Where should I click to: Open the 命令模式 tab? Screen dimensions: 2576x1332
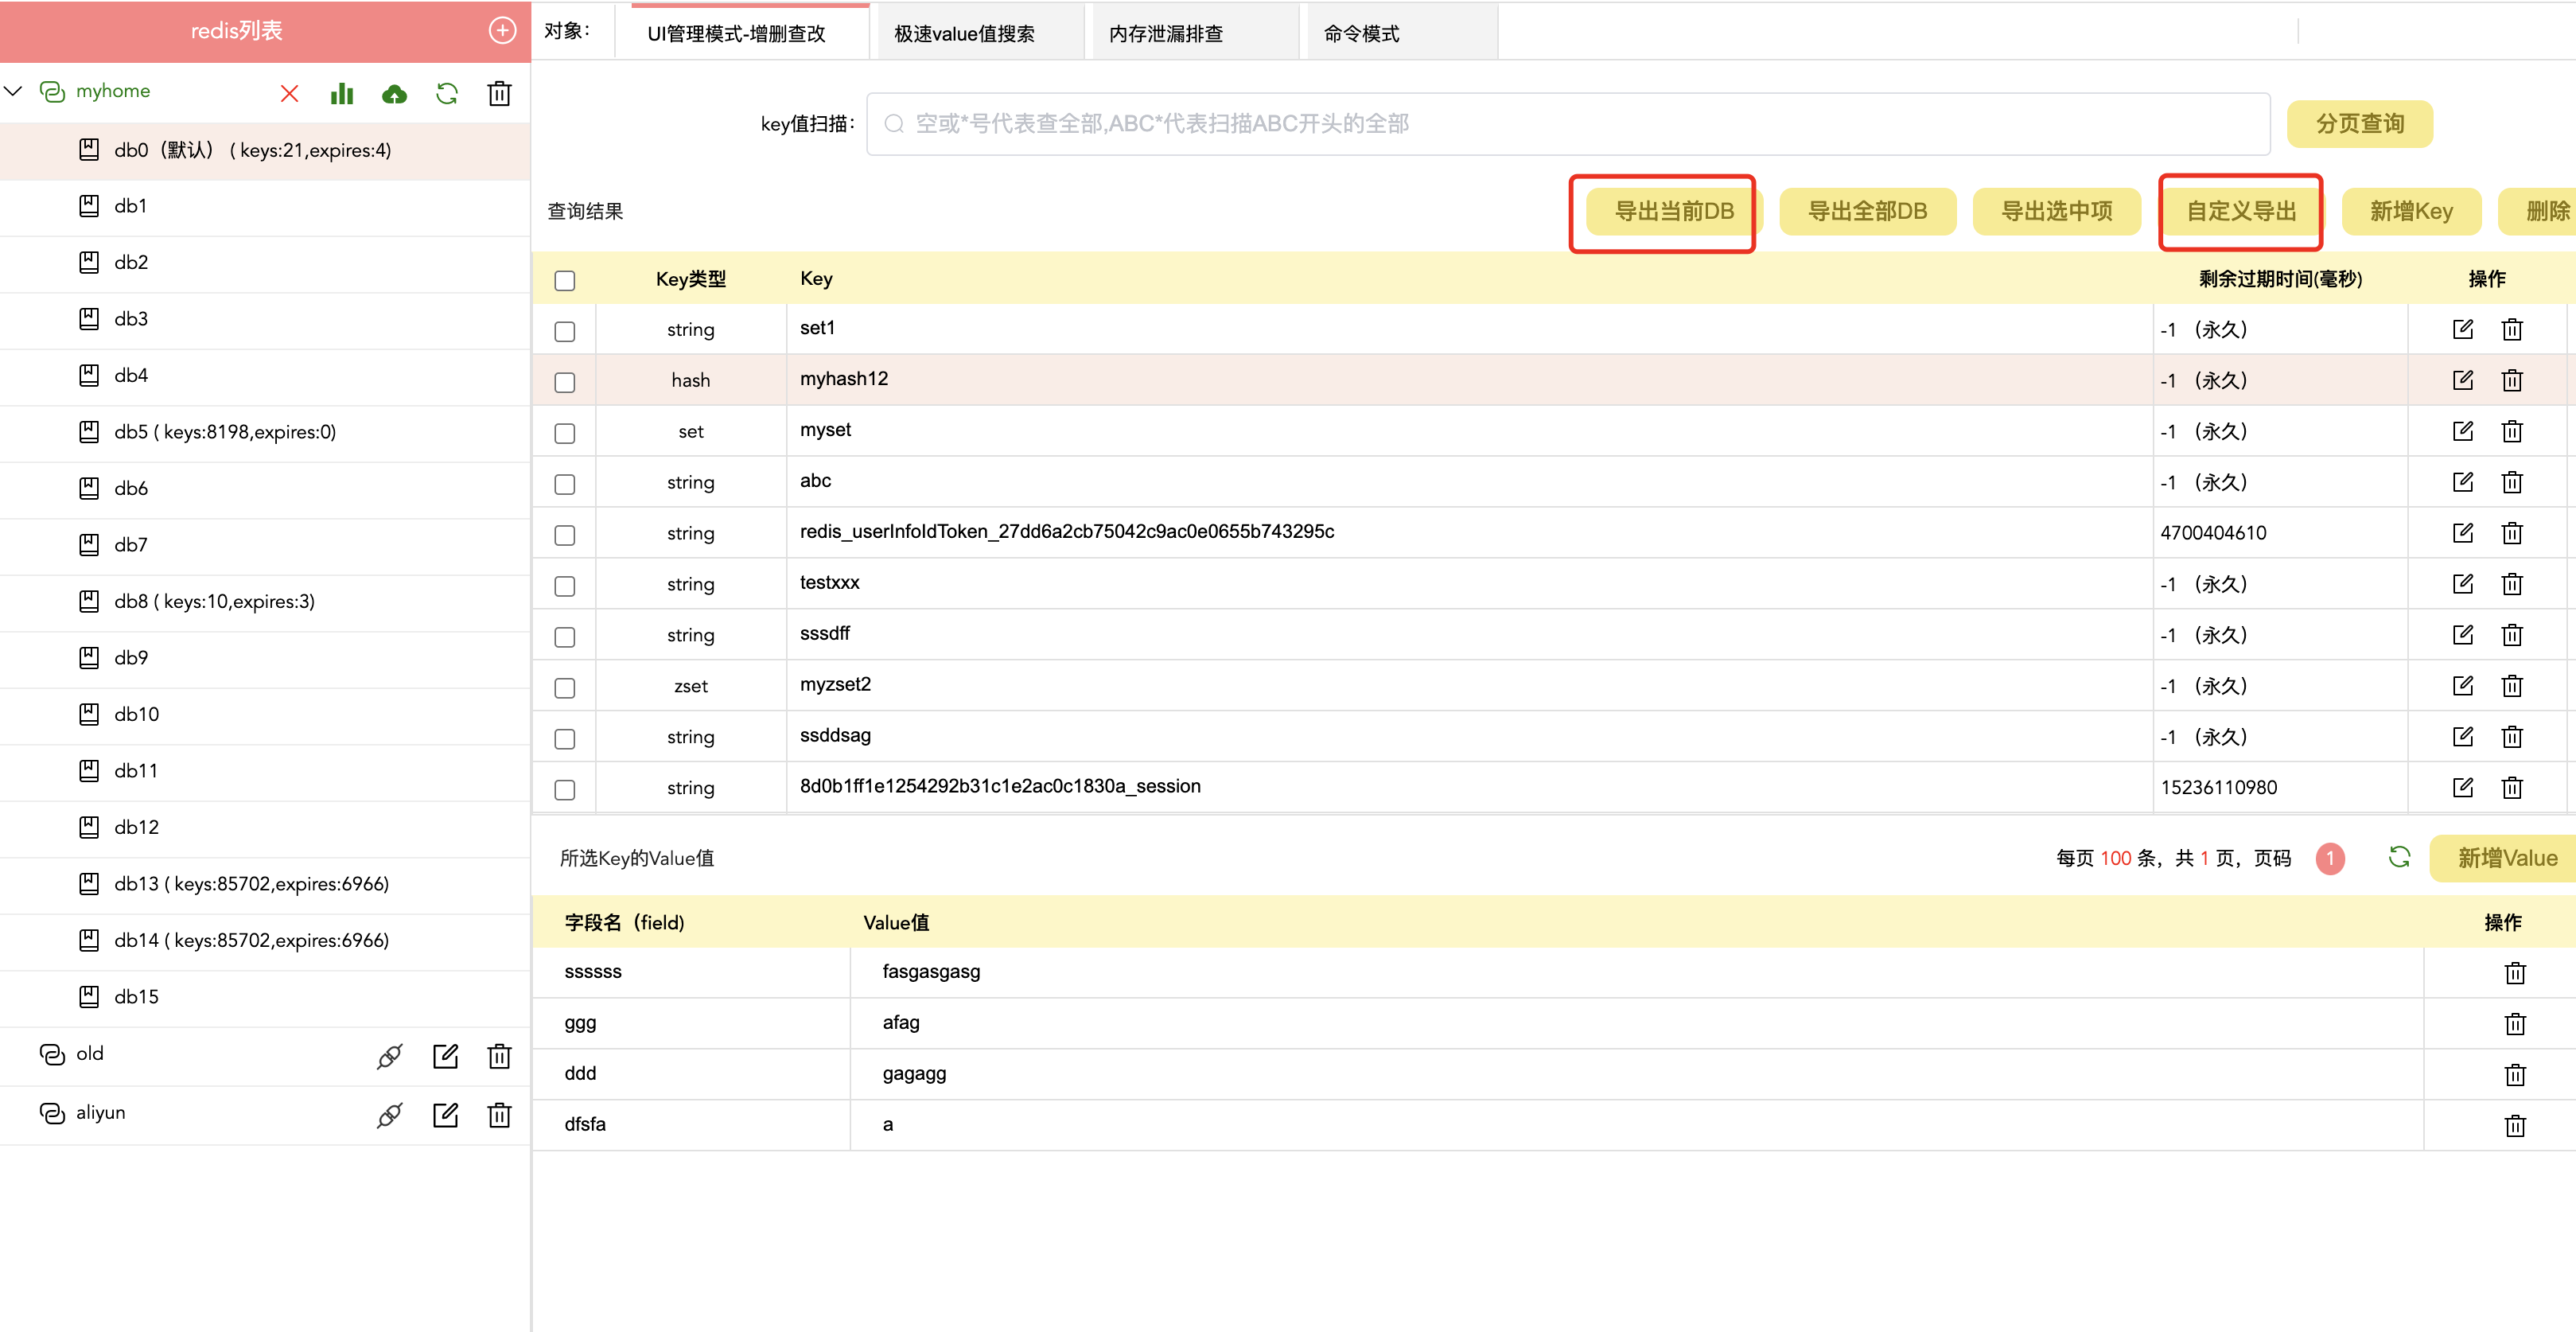click(1361, 33)
